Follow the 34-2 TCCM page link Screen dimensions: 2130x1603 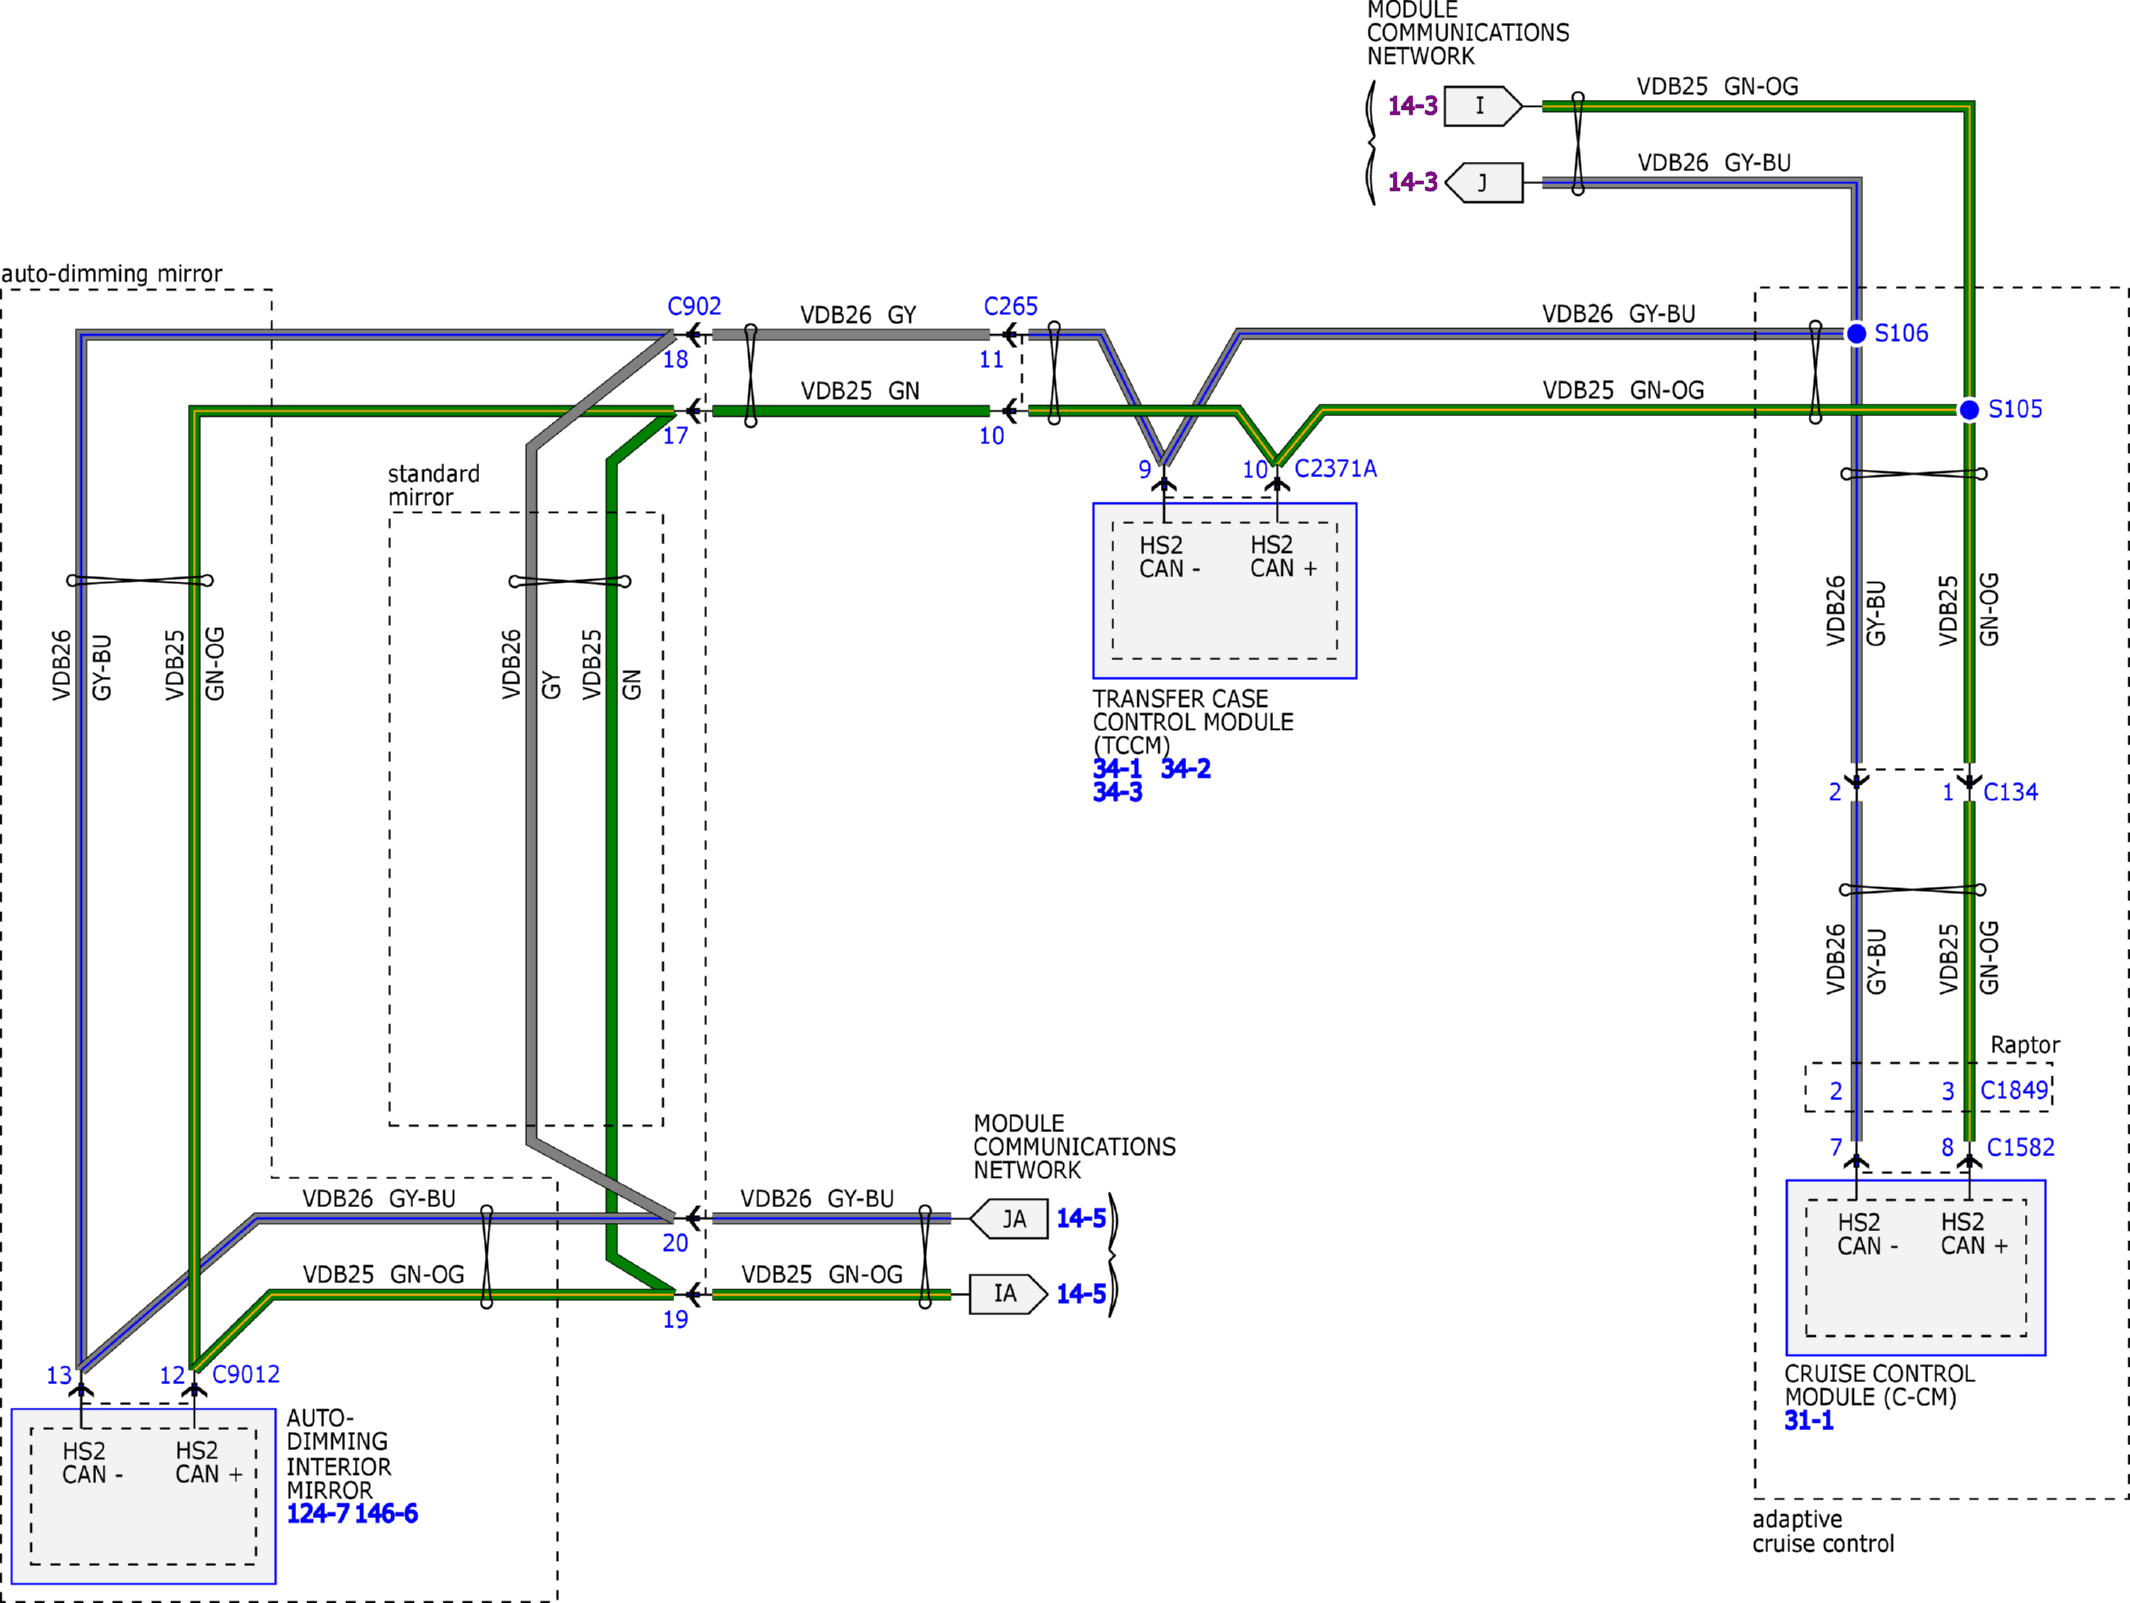[x=1185, y=769]
